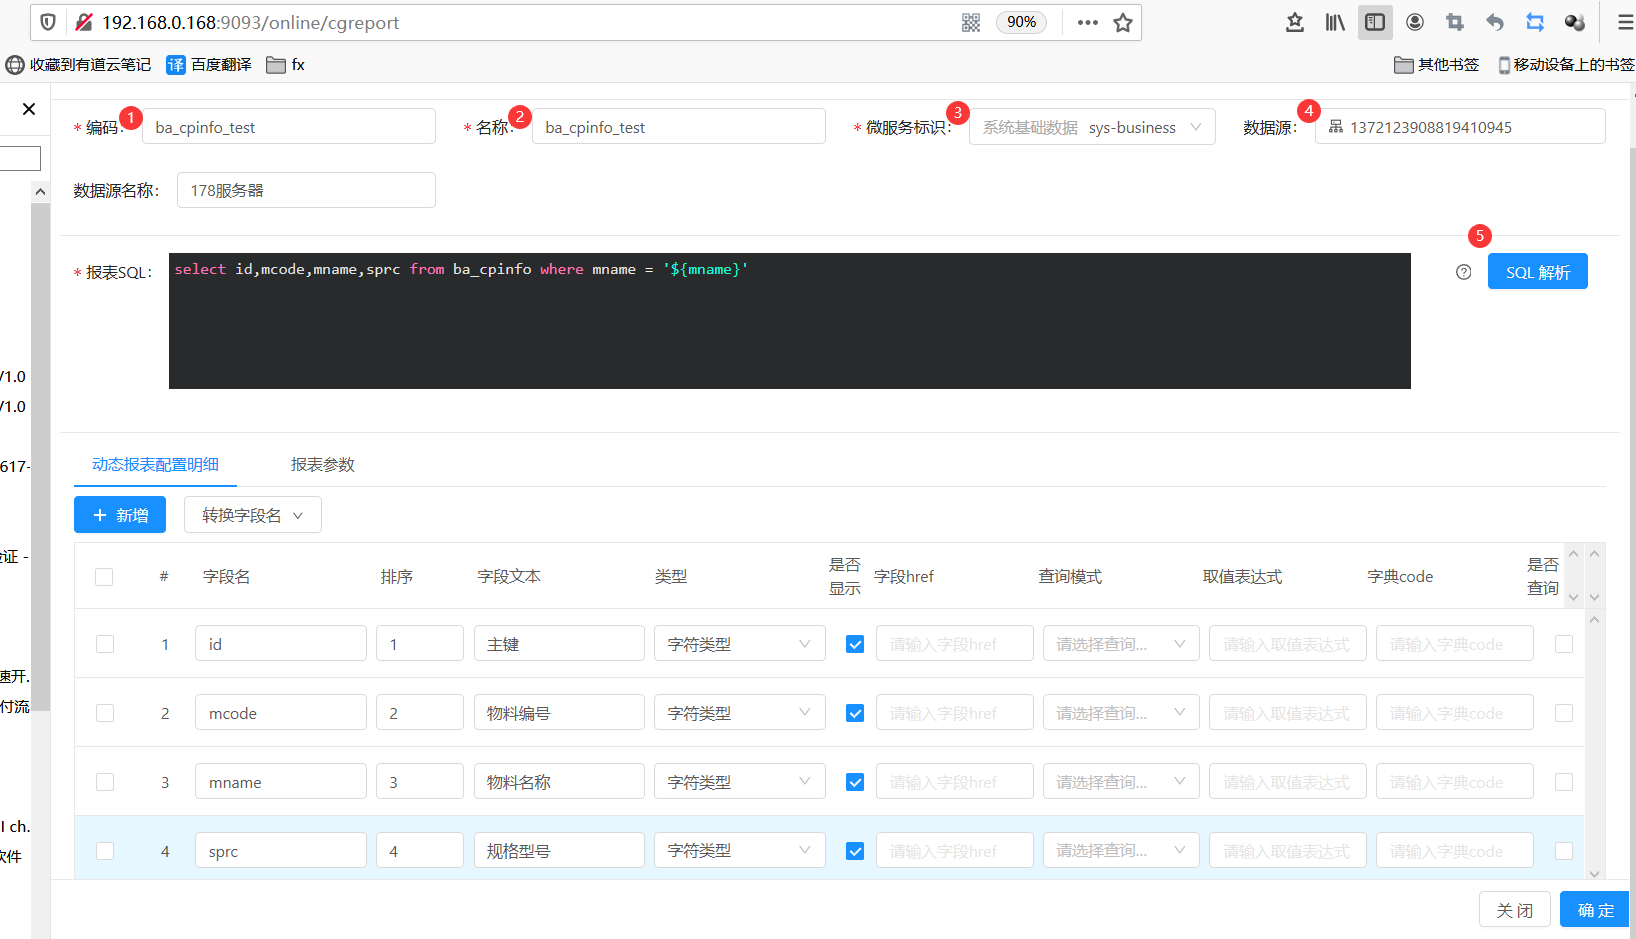The image size is (1636, 939).
Task: Click the 编码 input field
Action: point(289,127)
